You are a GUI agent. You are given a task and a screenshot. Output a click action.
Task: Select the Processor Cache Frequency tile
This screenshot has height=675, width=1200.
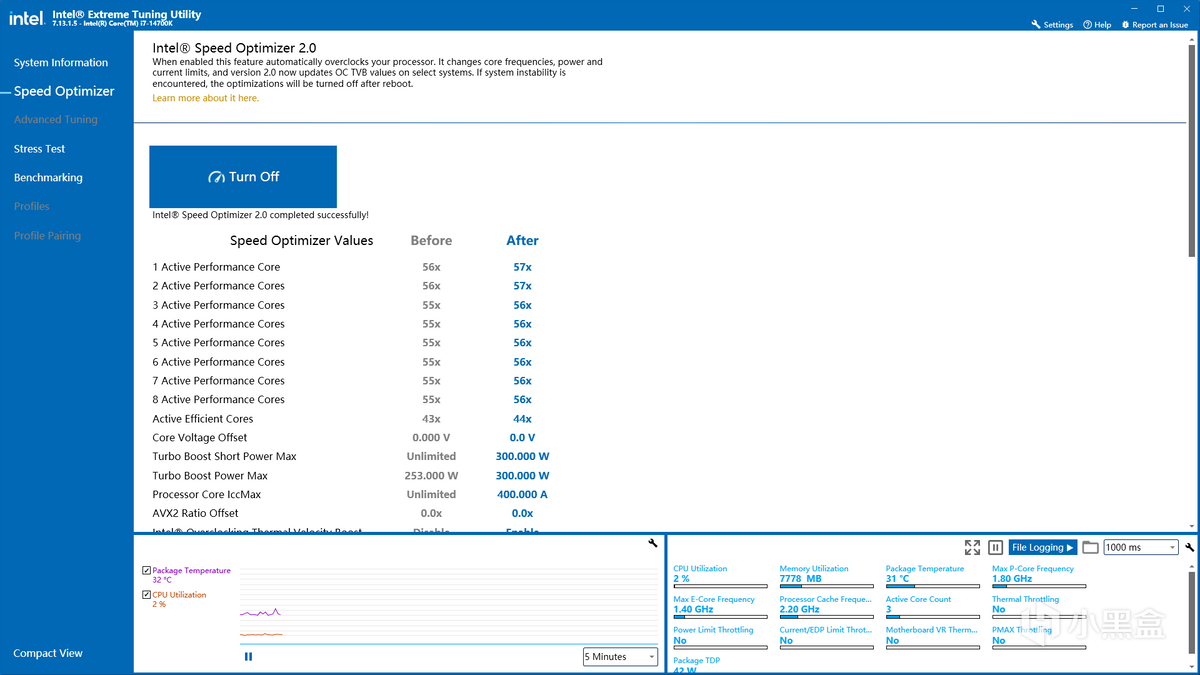[827, 607]
